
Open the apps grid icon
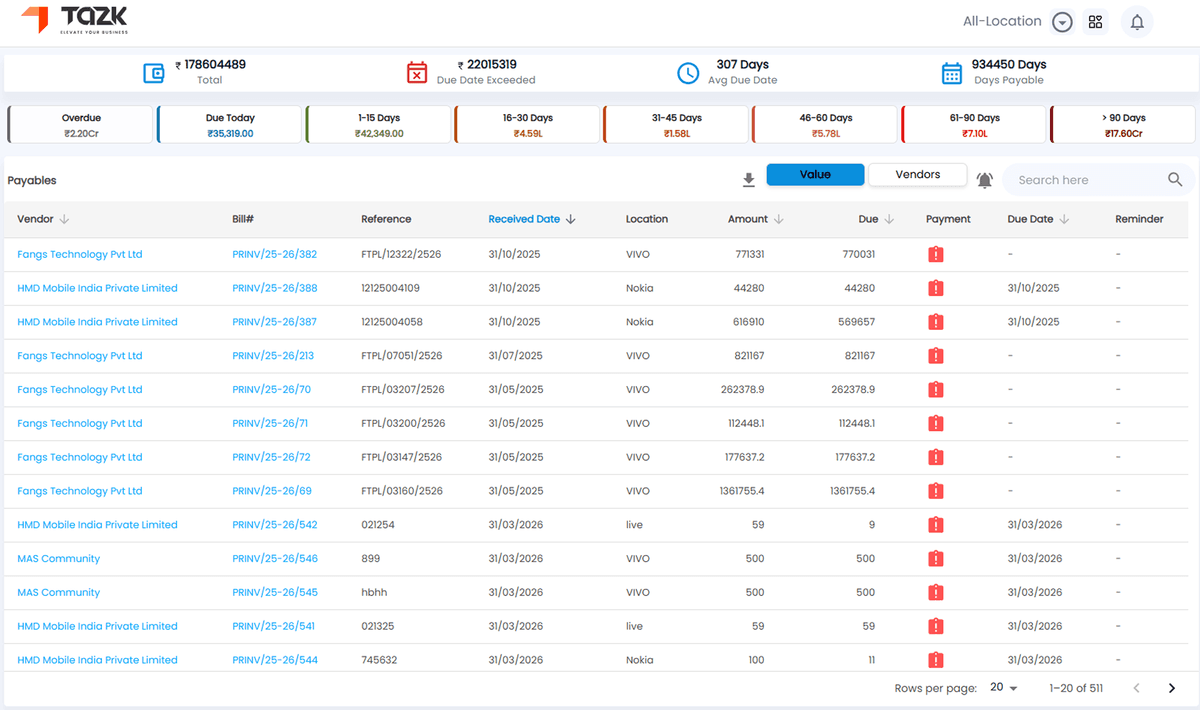[1095, 22]
